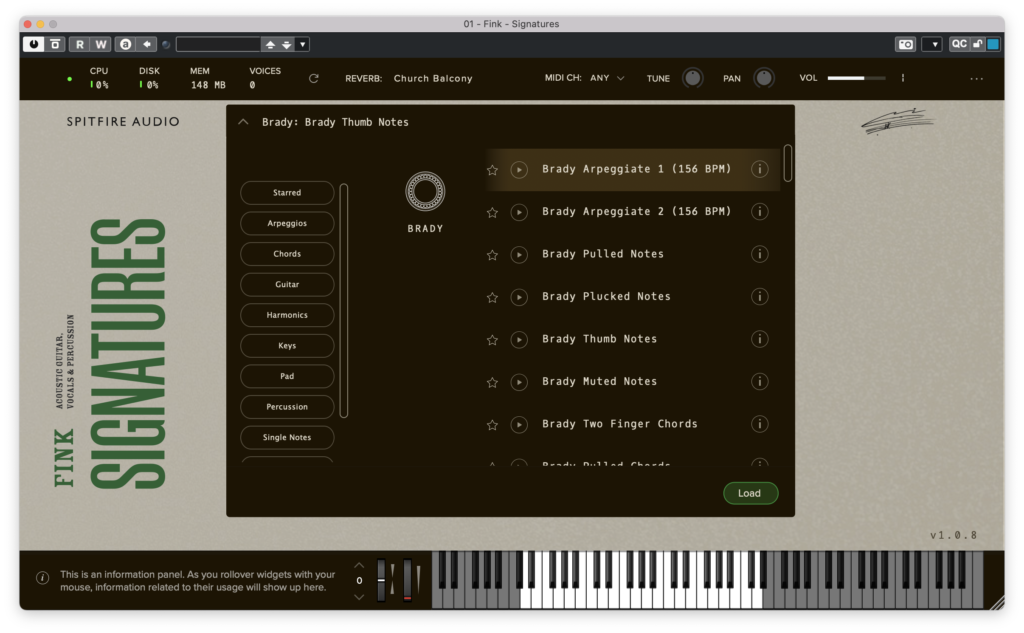Filter presets by Single Notes
Viewport: 1024px width, 633px height.
[x=287, y=438]
